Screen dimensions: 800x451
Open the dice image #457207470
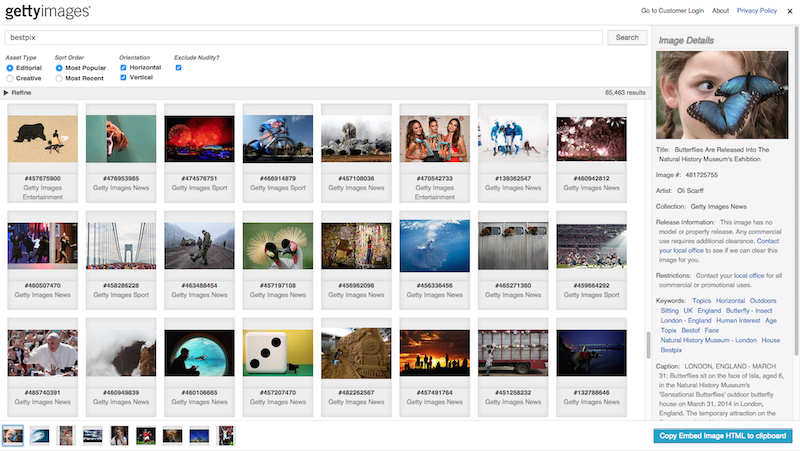click(x=277, y=351)
